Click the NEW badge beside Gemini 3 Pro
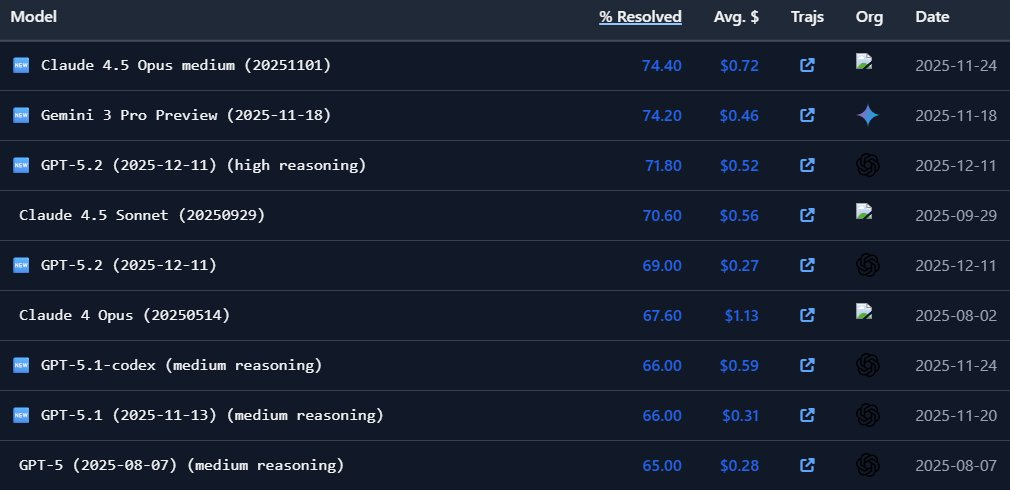 (x=21, y=116)
